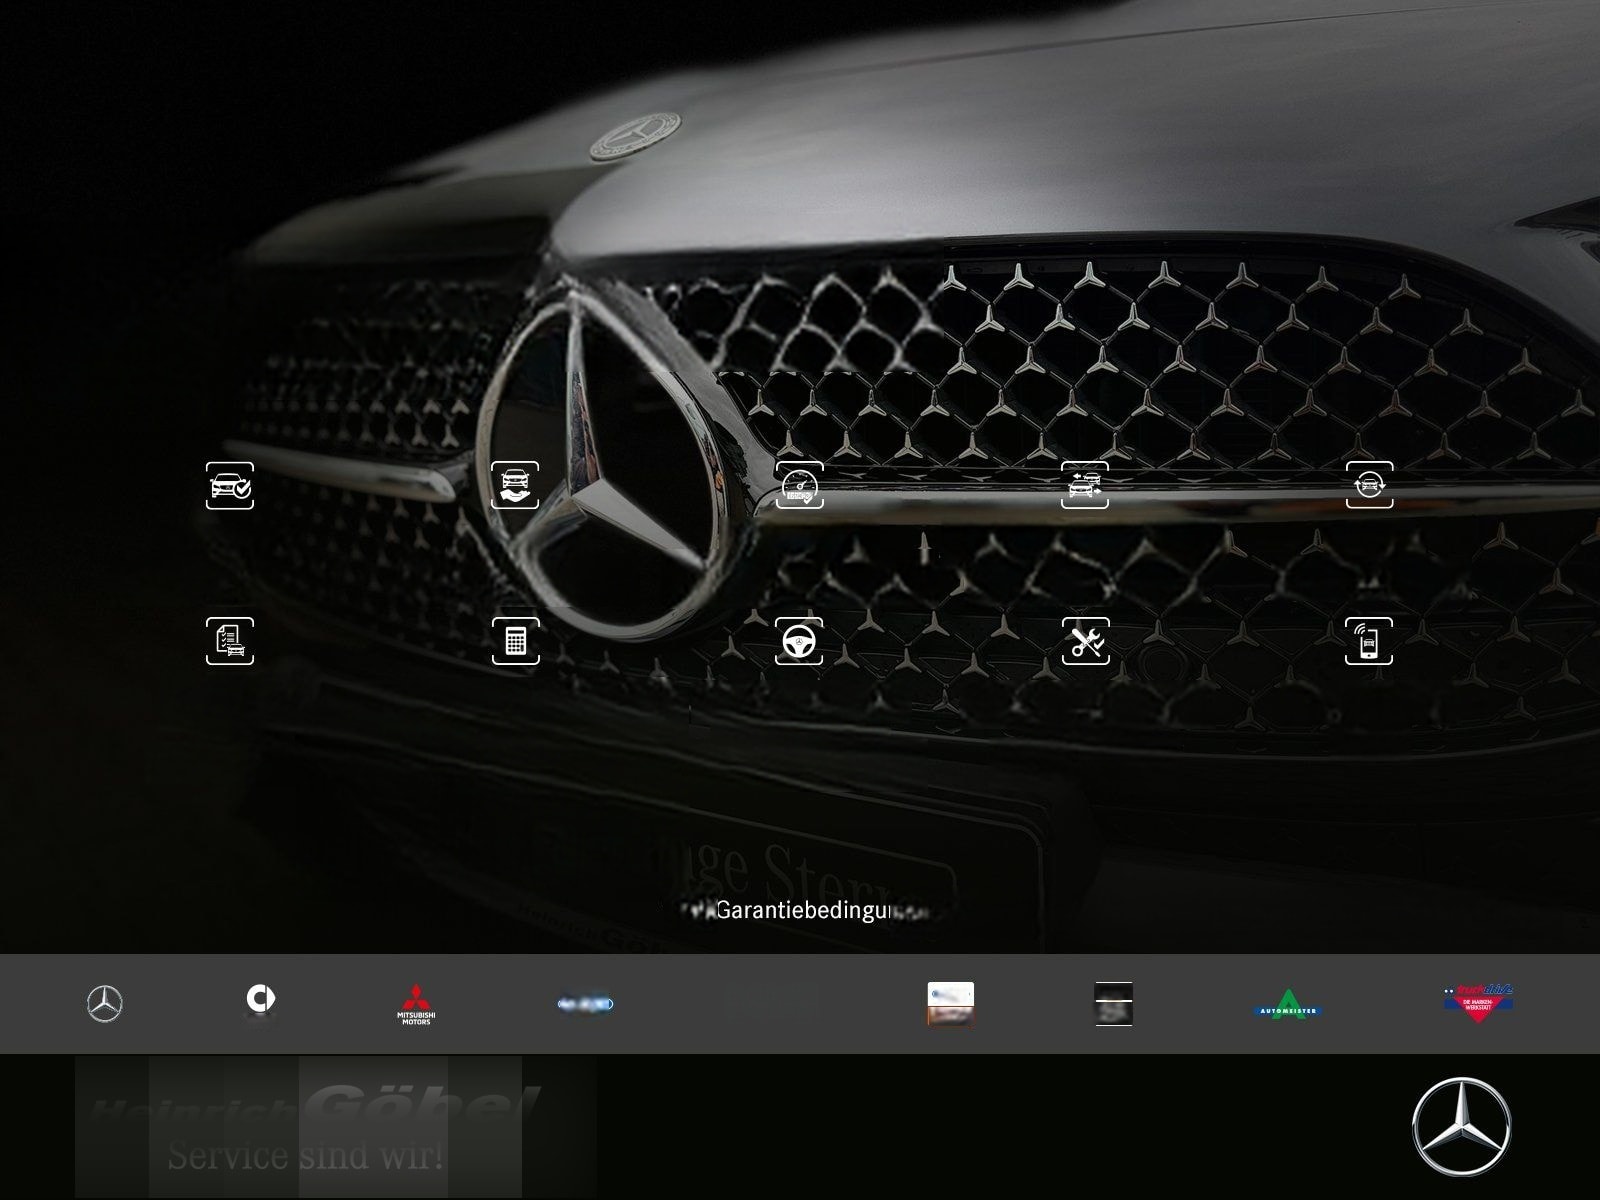Click the wrench and screwdriver service icon
1600x1200 pixels.
[1086, 641]
